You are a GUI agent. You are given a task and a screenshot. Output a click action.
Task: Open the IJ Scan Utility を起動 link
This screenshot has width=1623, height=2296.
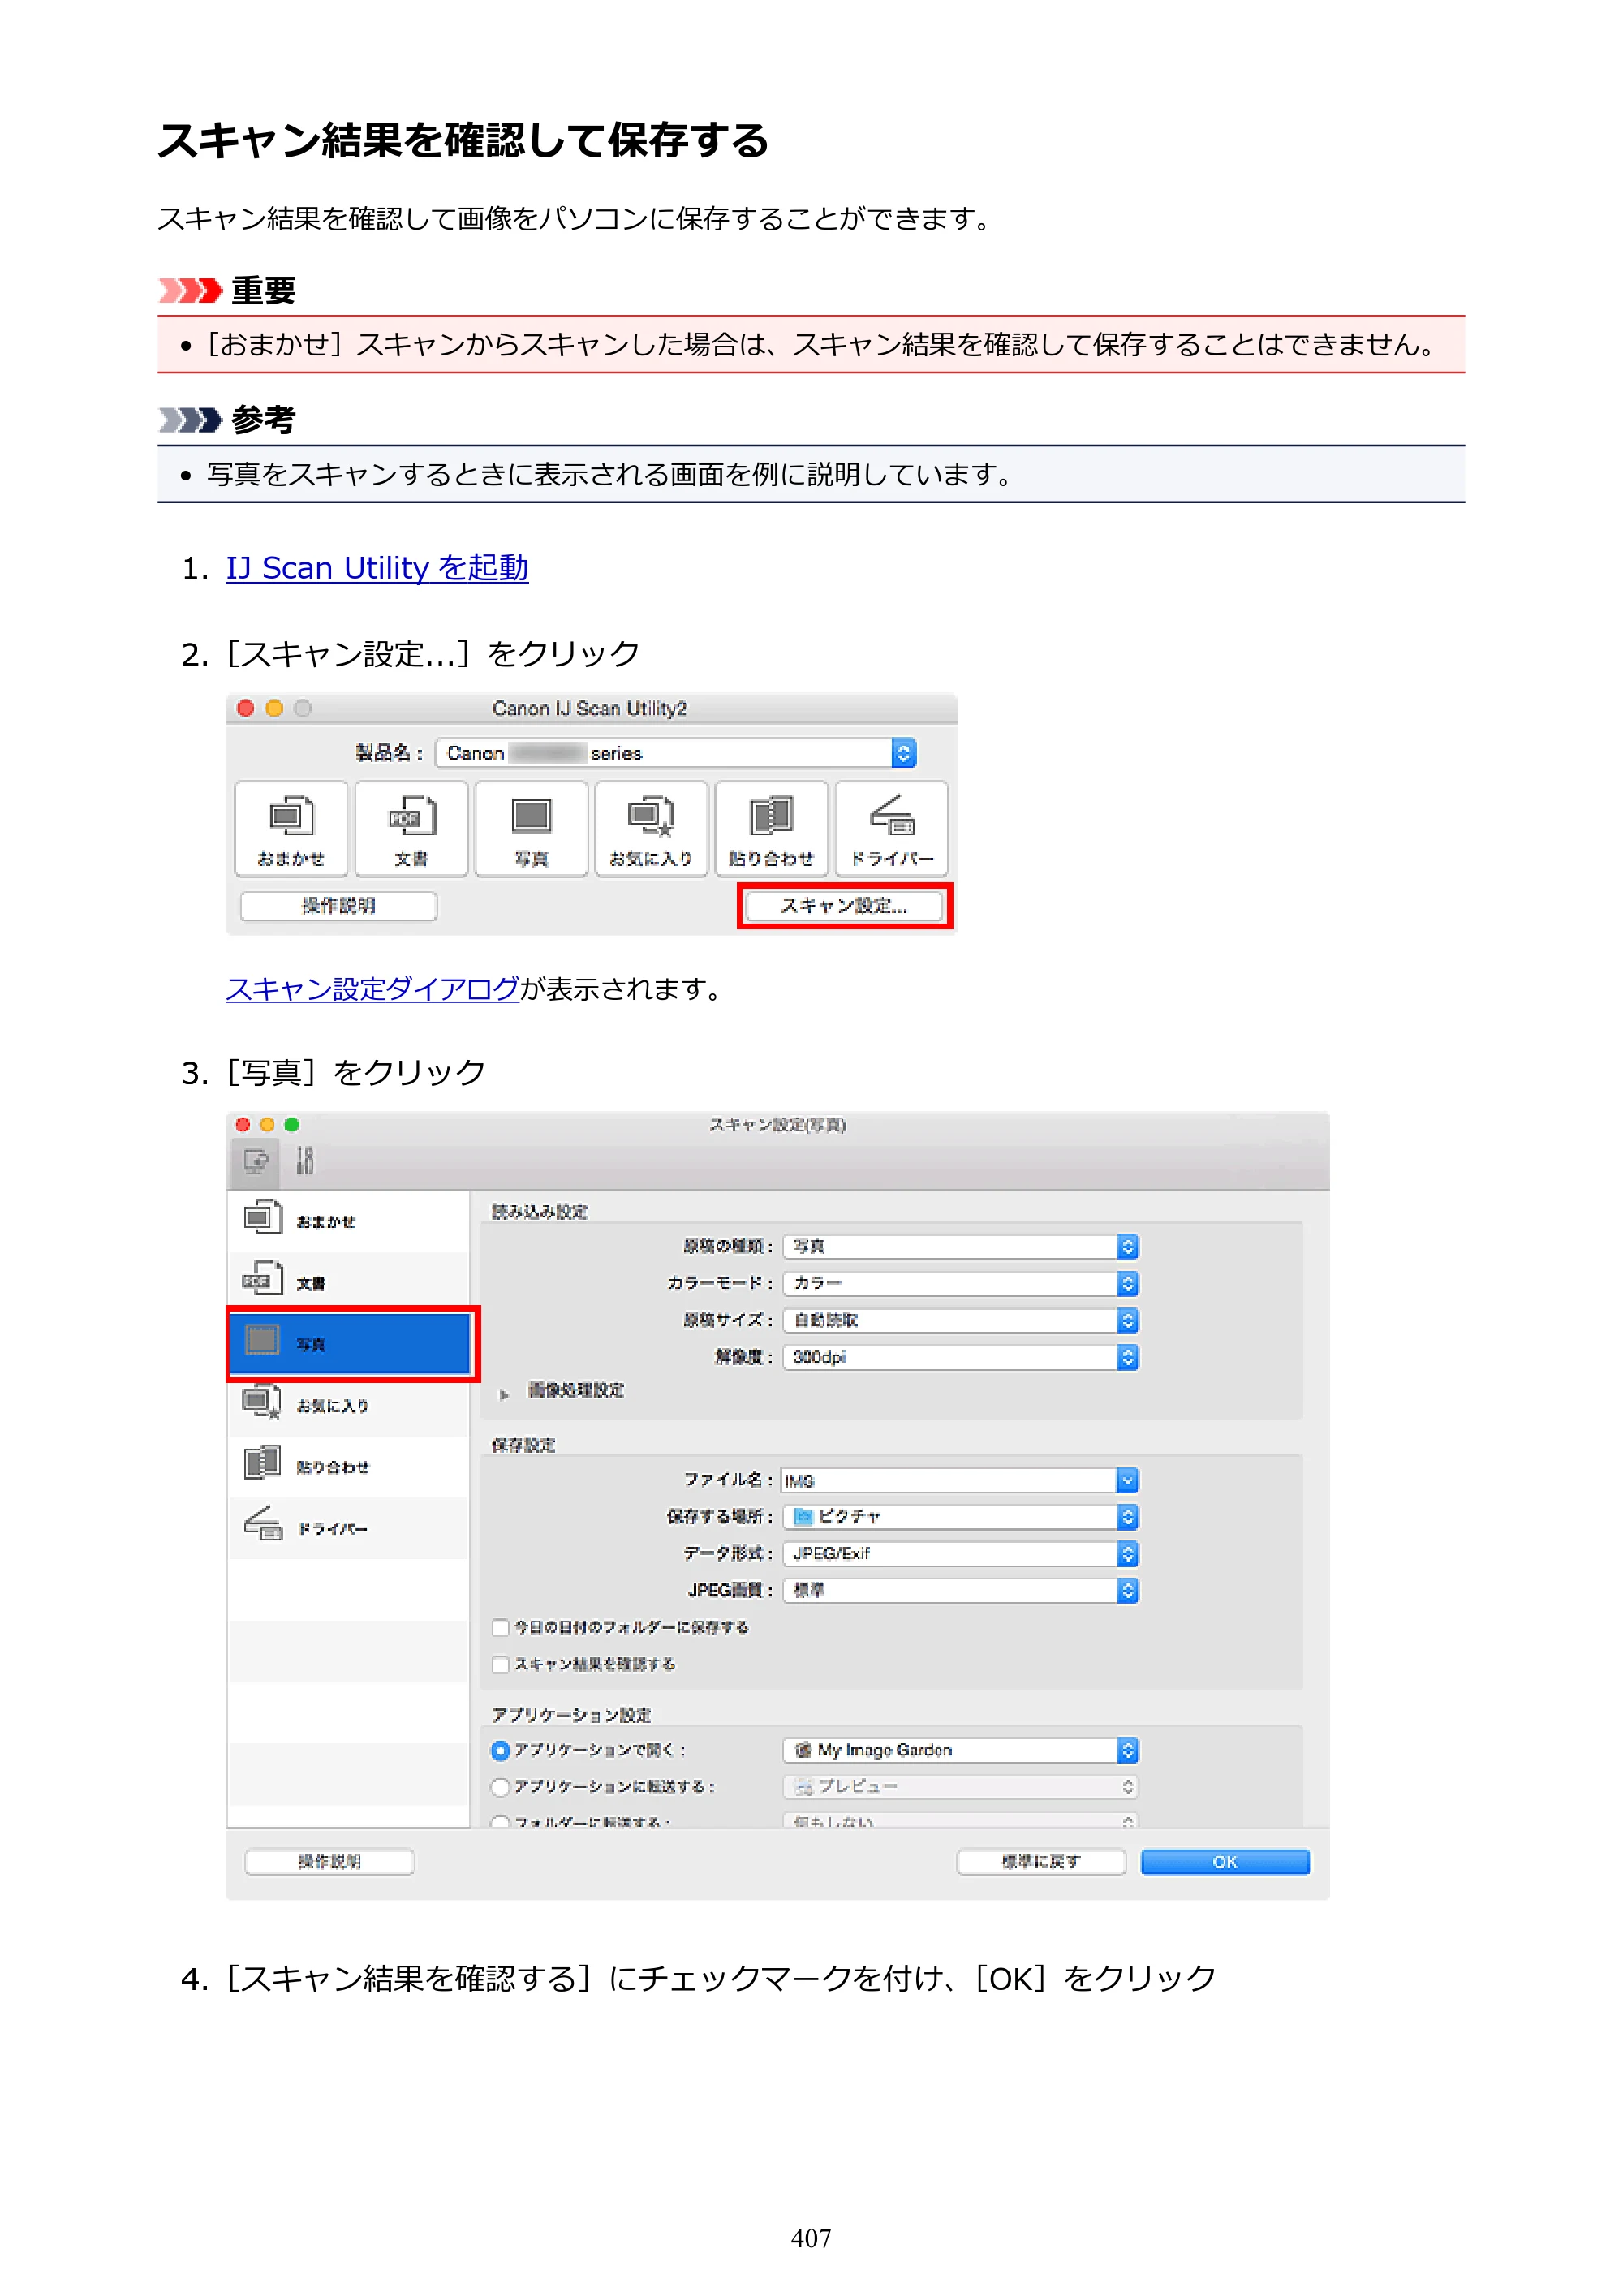click(377, 567)
